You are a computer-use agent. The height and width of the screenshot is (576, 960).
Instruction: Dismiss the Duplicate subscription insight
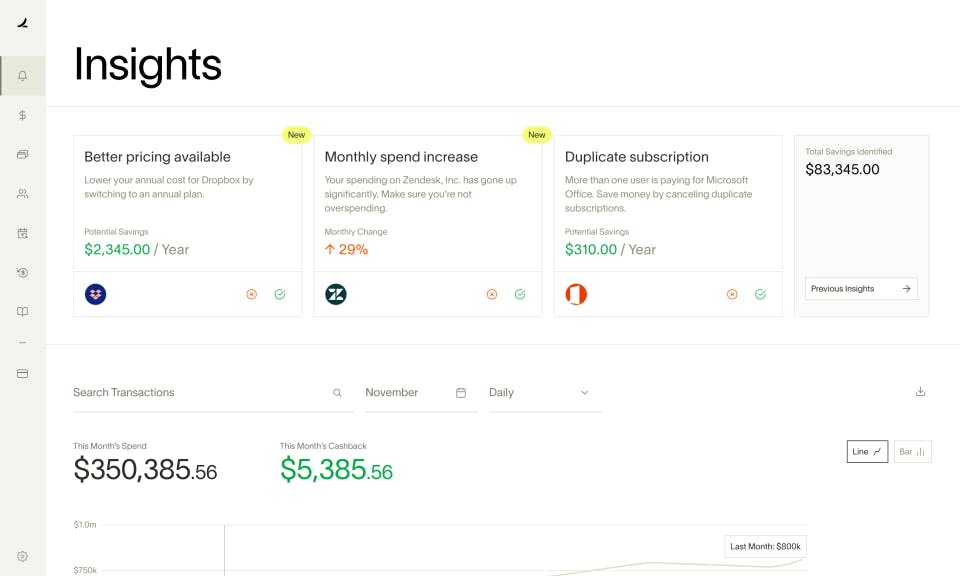pos(731,294)
